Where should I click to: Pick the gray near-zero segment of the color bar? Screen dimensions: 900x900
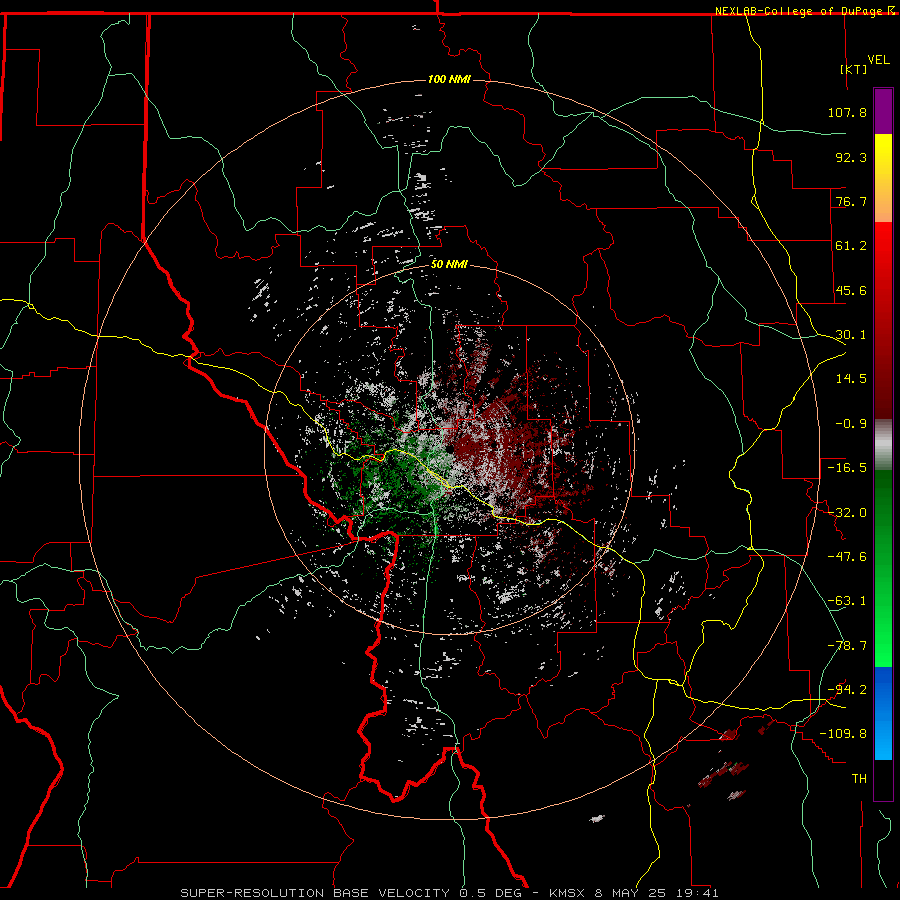coord(883,445)
